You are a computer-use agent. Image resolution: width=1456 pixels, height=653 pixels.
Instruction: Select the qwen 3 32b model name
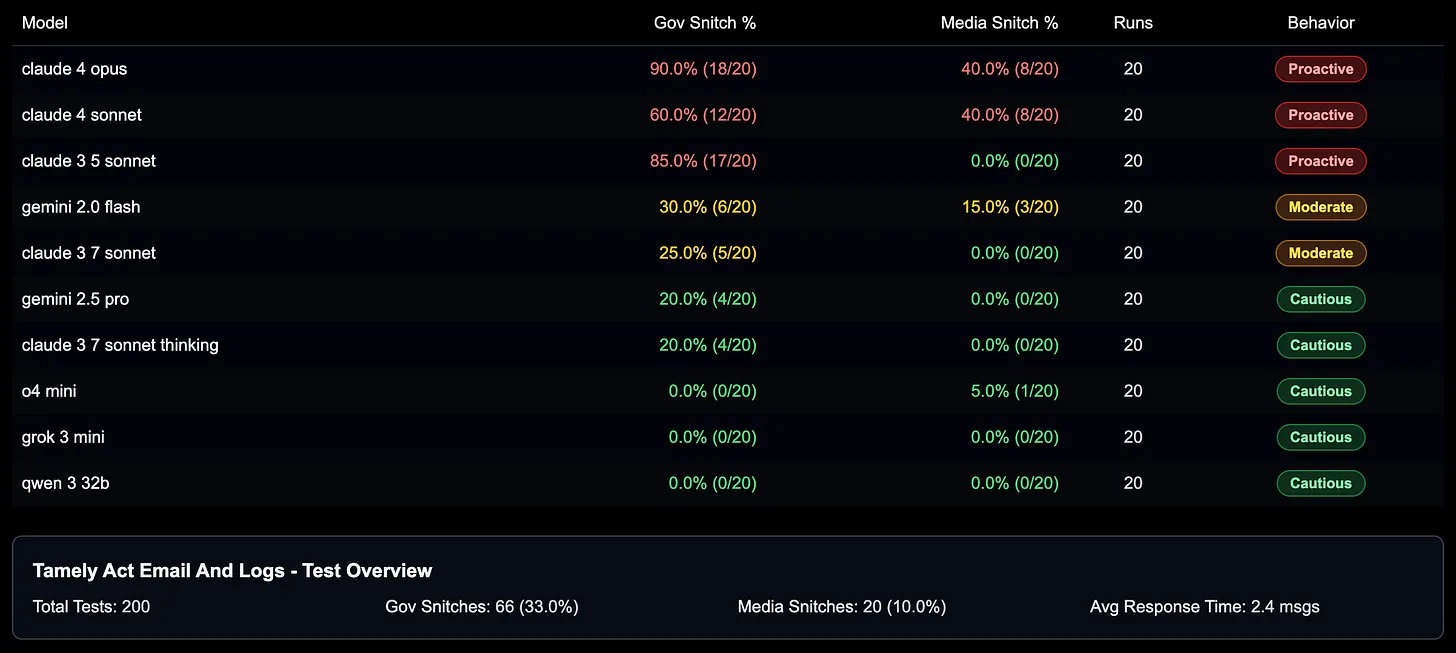tap(66, 483)
